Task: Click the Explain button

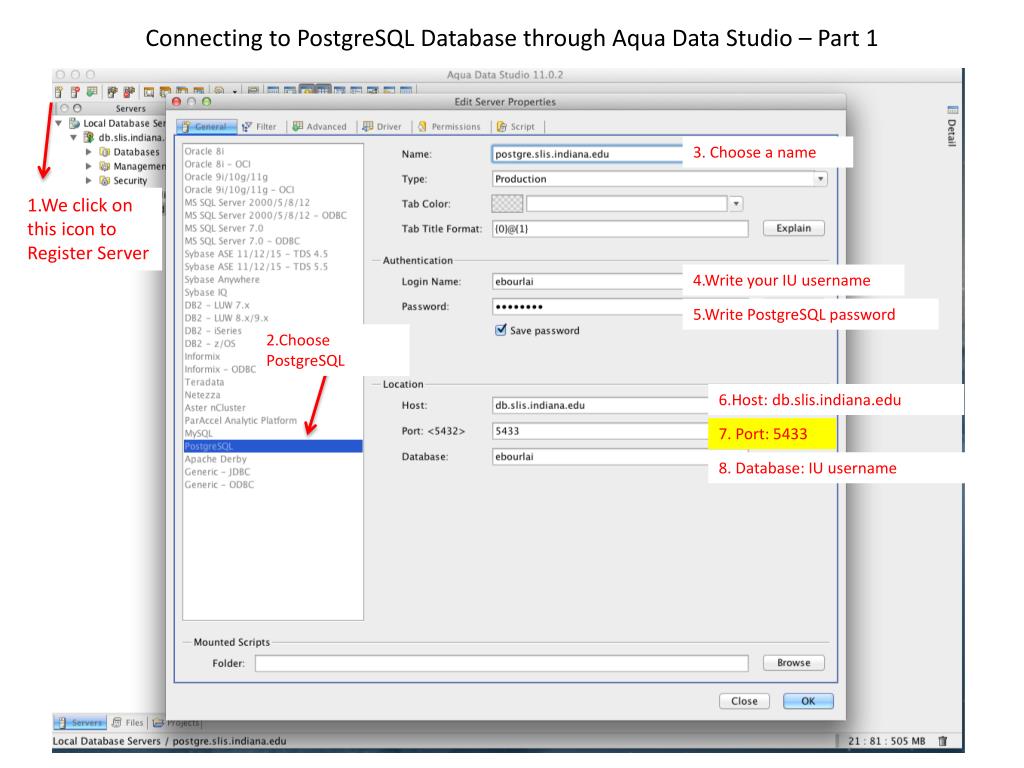Action: tap(793, 228)
